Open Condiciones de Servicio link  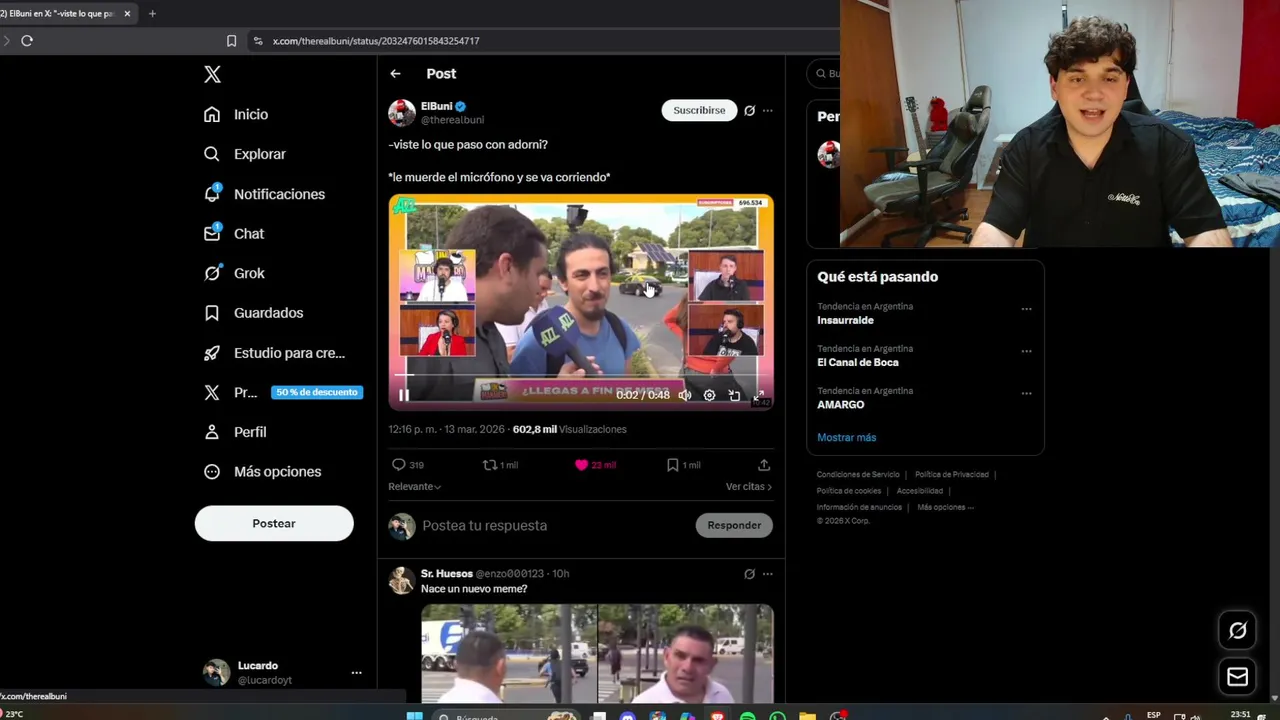(858, 475)
